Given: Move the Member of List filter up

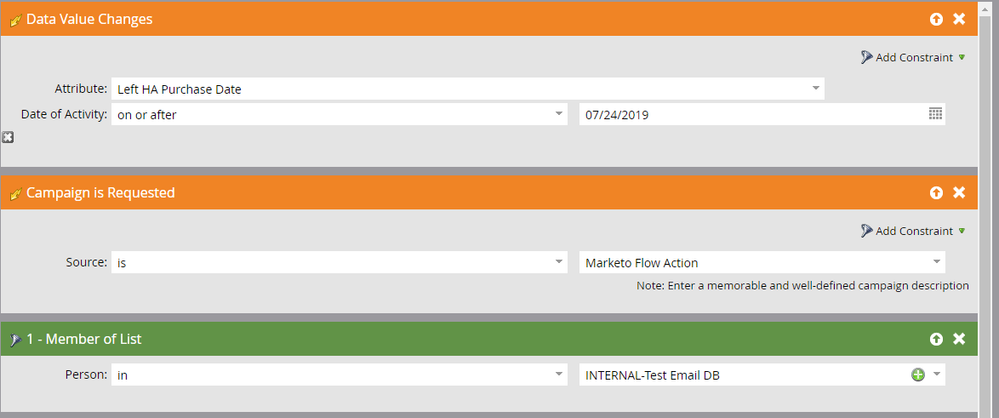Looking at the screenshot, I should coord(936,339).
